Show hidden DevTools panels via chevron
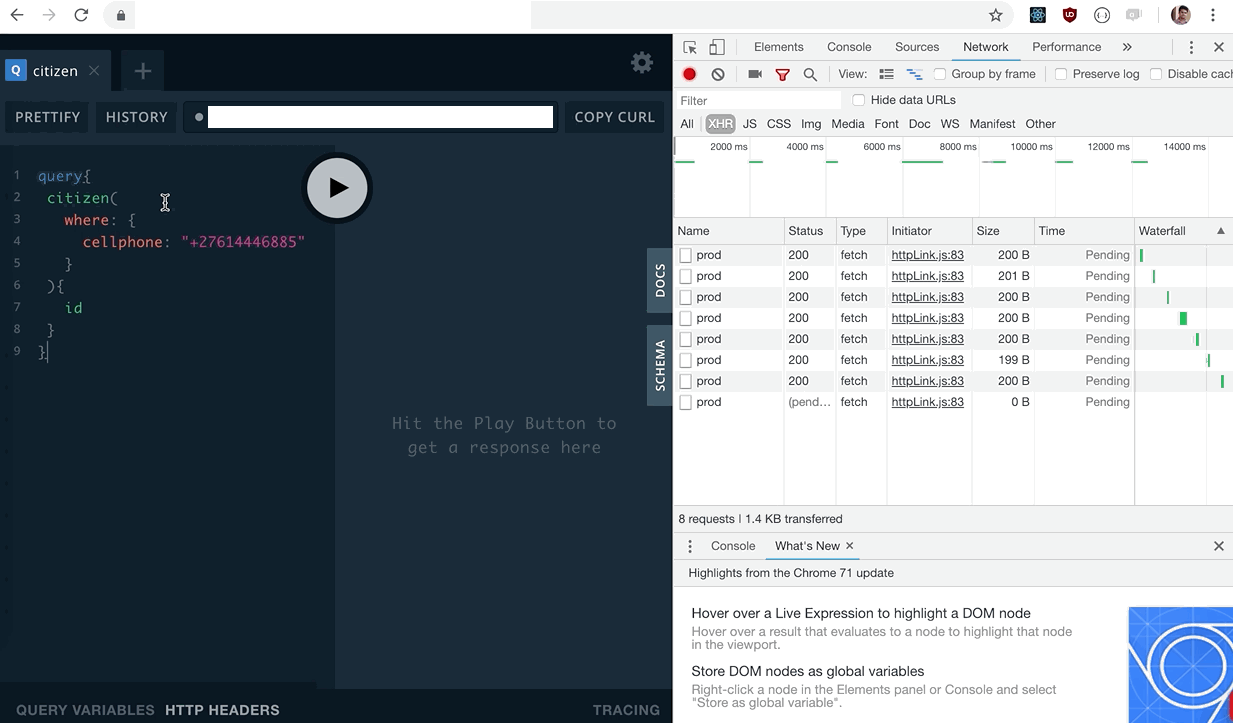This screenshot has height=723, width=1233. pyautogui.click(x=1127, y=46)
